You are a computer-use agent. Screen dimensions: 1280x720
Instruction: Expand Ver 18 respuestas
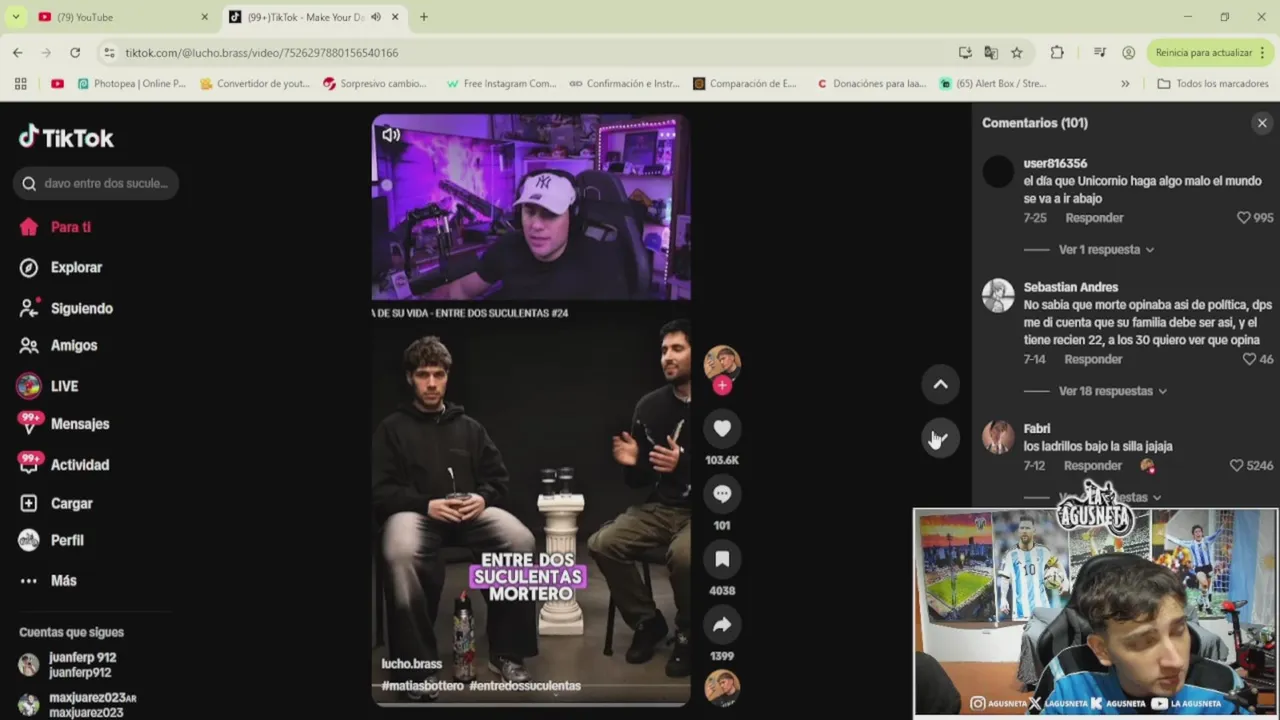1112,391
